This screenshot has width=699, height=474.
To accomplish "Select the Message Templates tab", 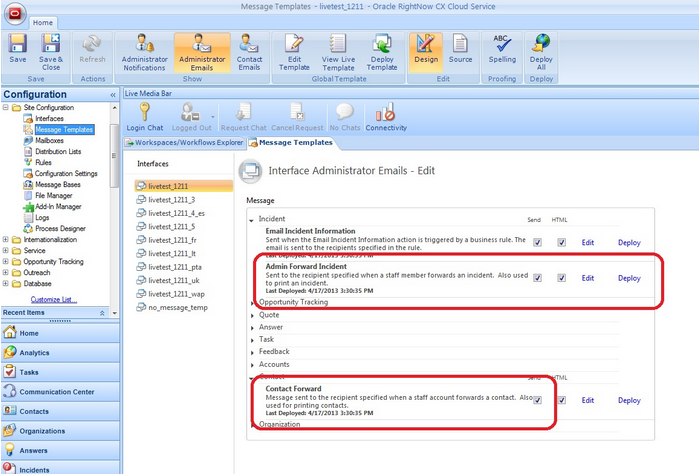I will [292, 143].
